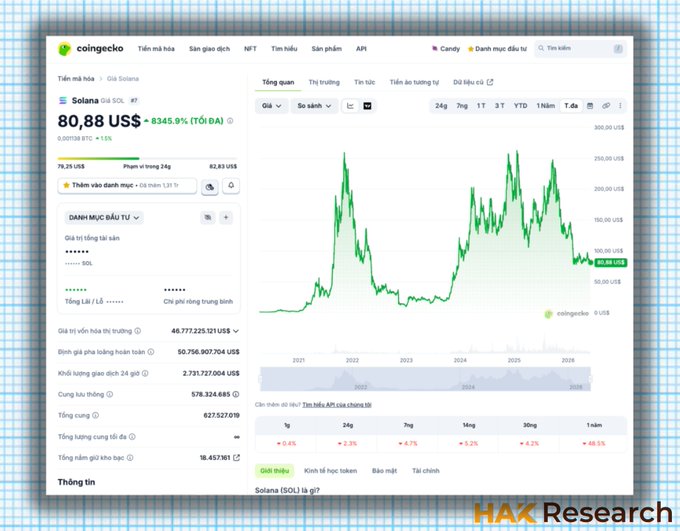Open the calendar date range icon
Screen dimensions: 680x531
point(590,106)
